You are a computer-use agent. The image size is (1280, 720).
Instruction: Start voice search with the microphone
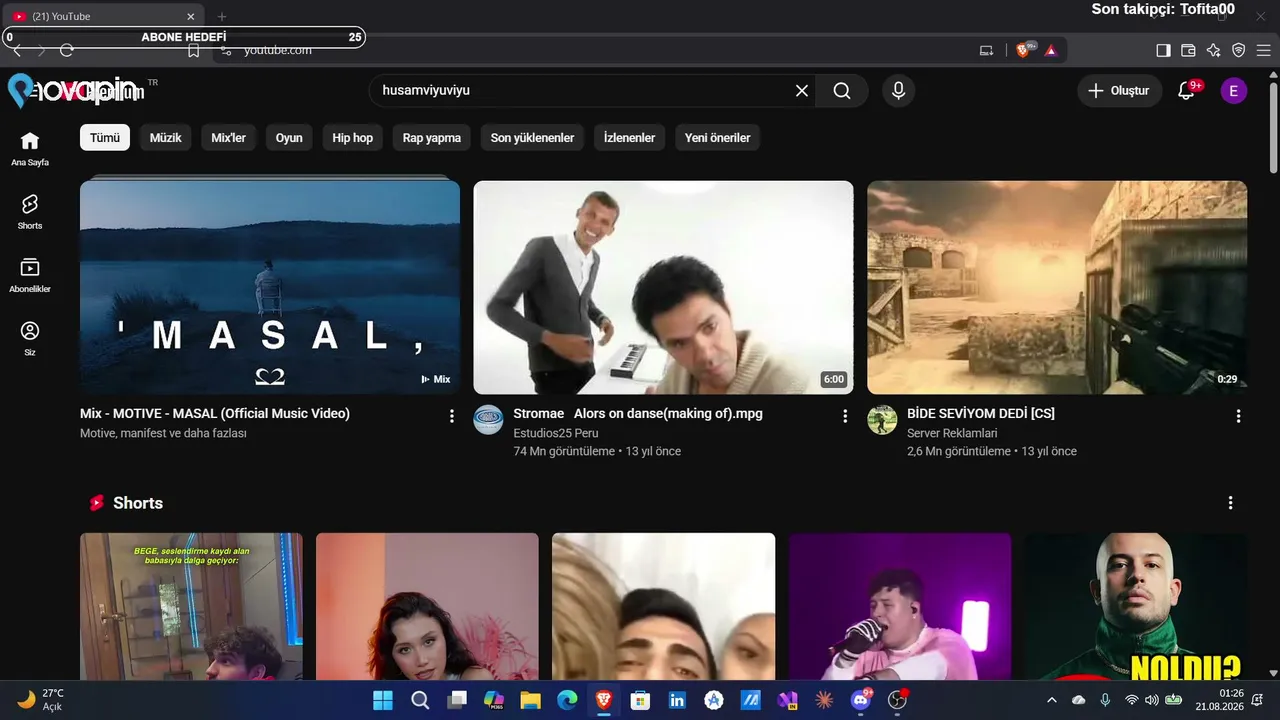898,91
